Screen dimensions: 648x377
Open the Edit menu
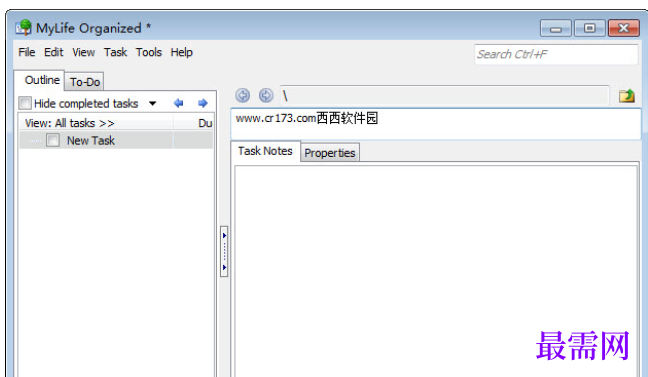54,52
